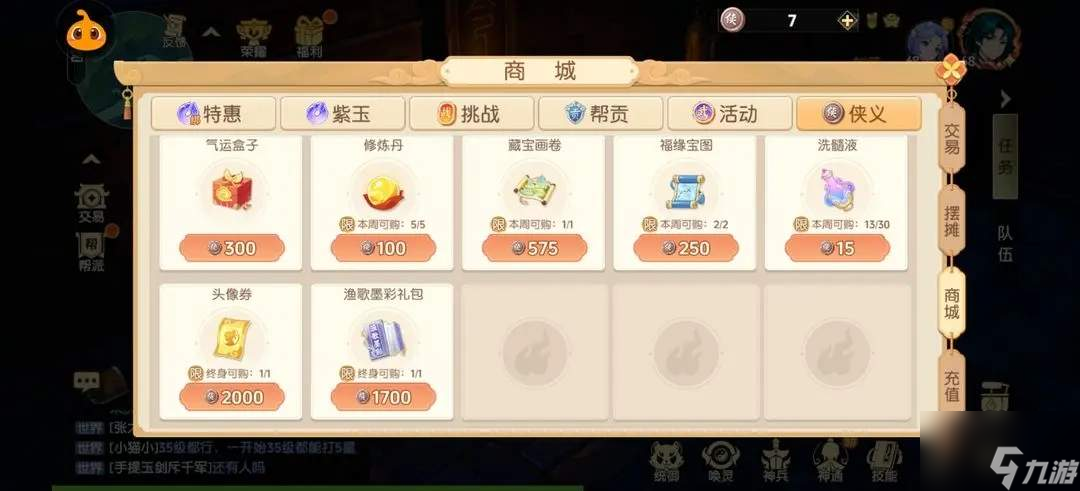This screenshot has width=1080, height=491.
Task: Switch to the 紫玉 shop tab
Action: point(342,114)
